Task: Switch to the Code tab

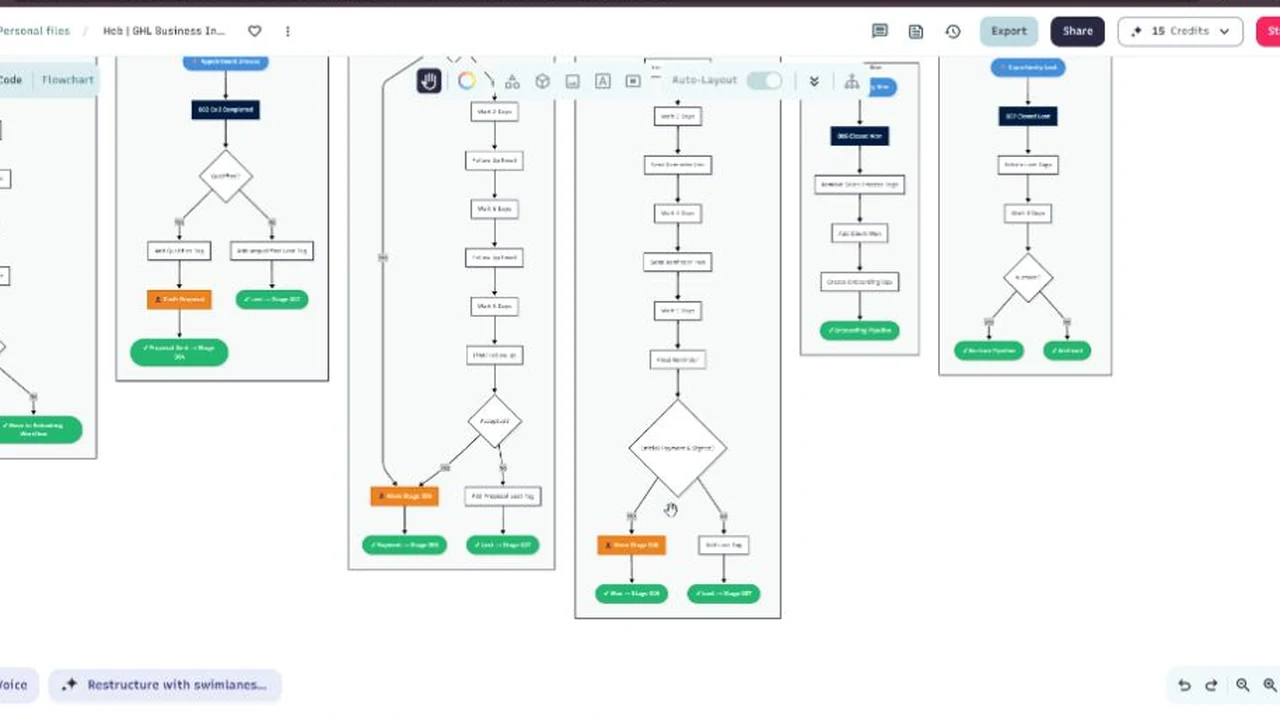Action: pos(11,80)
